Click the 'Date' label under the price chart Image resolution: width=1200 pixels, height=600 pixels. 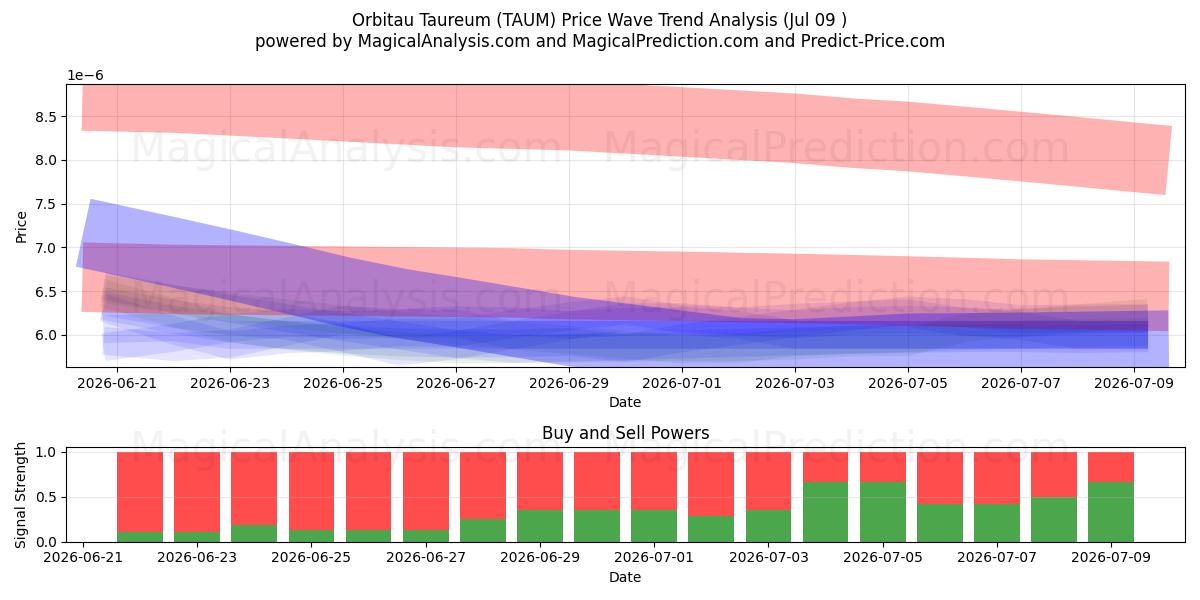(x=625, y=402)
